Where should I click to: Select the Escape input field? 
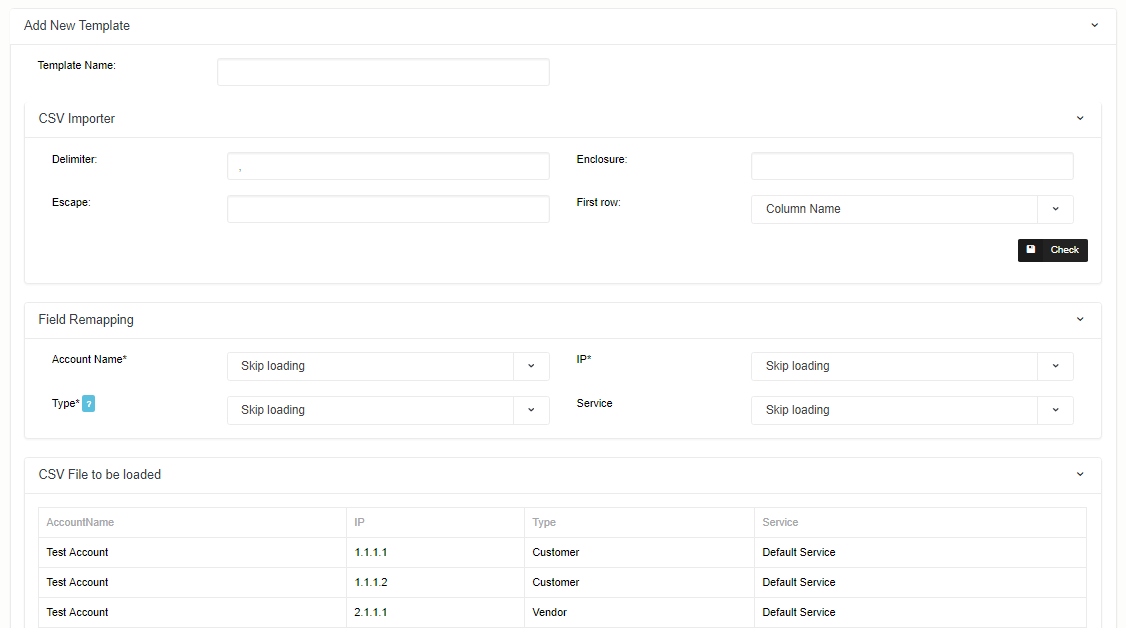coord(388,209)
